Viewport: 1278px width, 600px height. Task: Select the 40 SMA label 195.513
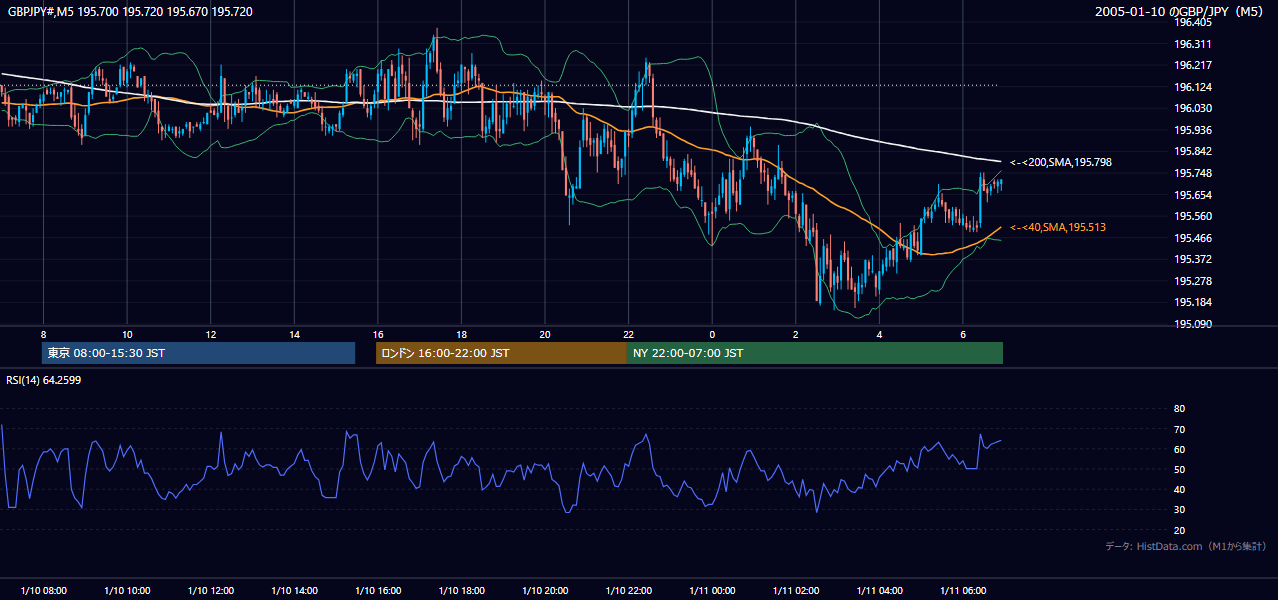click(1058, 228)
